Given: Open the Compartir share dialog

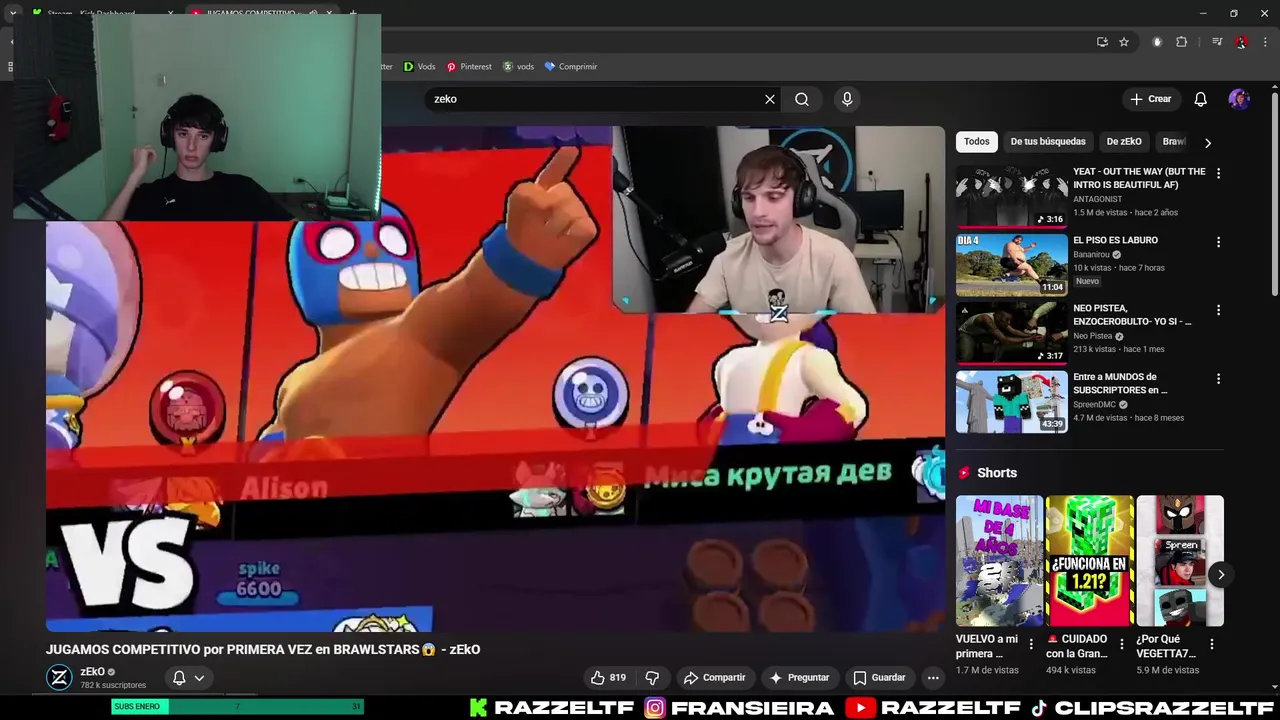Looking at the screenshot, I should pyautogui.click(x=714, y=677).
